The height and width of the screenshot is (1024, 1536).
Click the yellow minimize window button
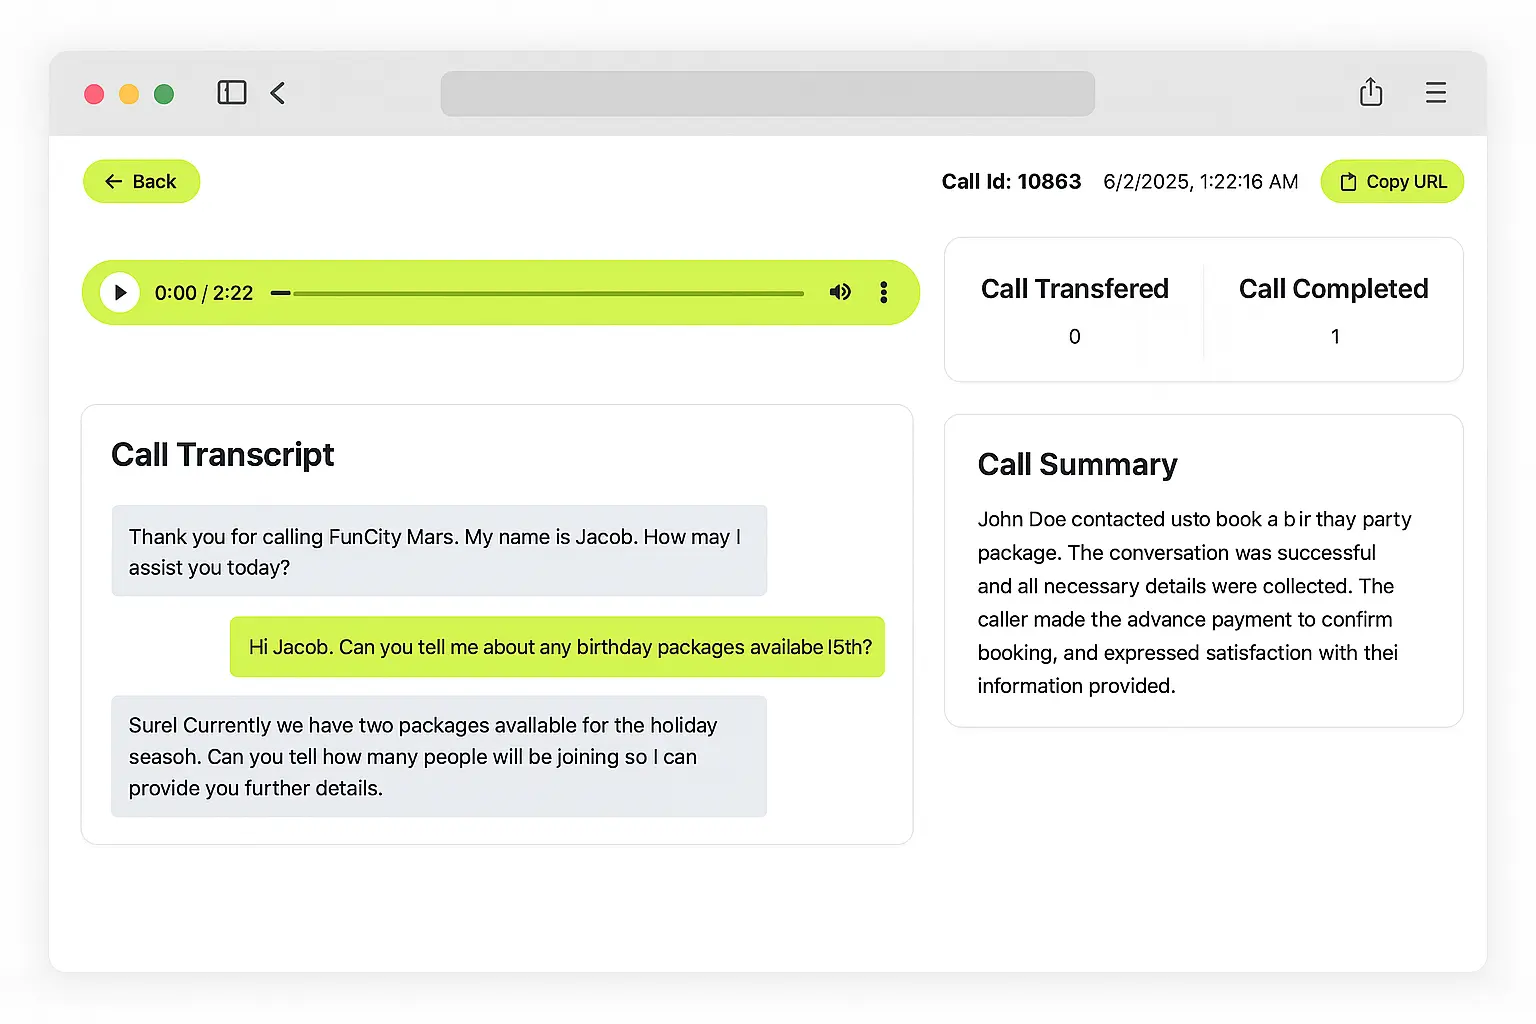pyautogui.click(x=129, y=94)
